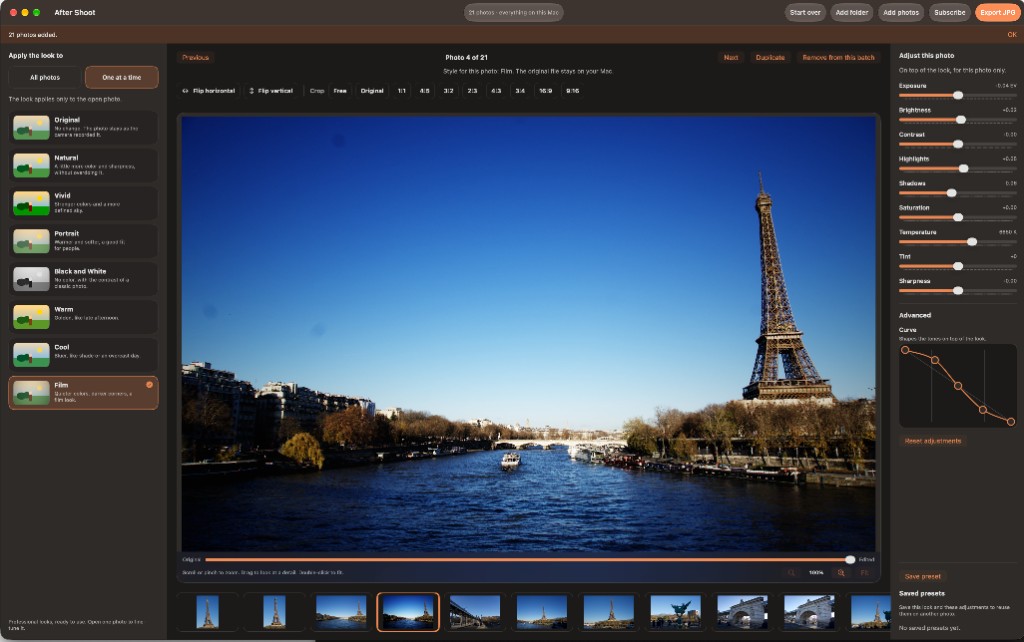Flip the photo horizontally
This screenshot has height=642, width=1024.
click(x=208, y=91)
